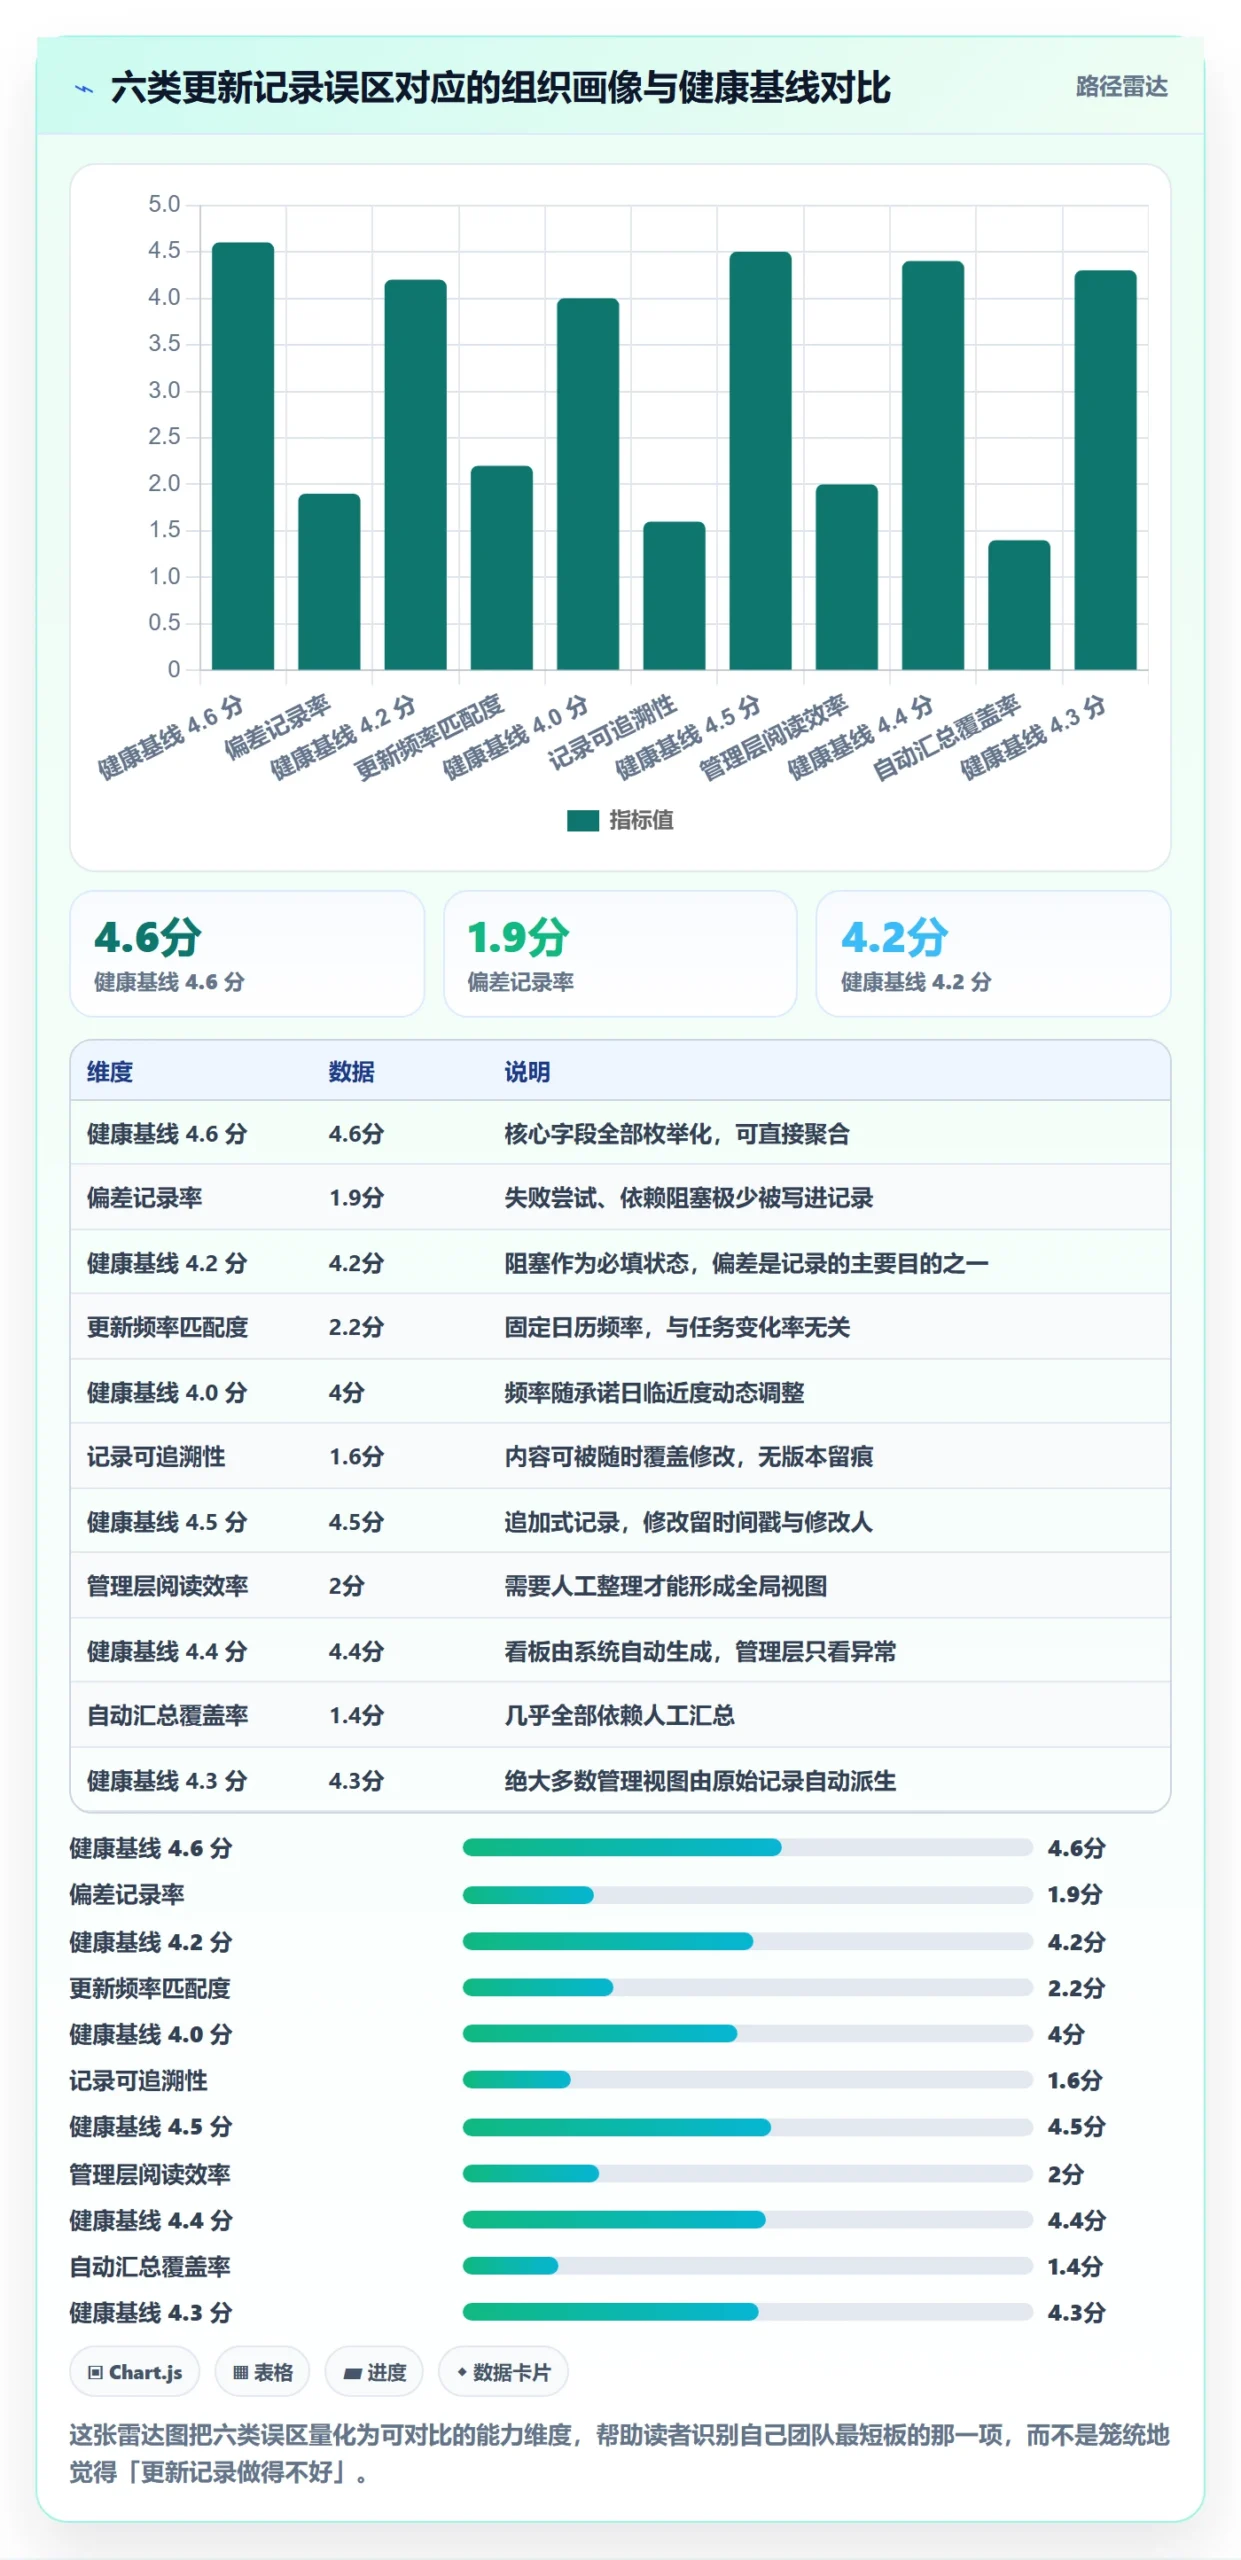Click the Chart.js tag chip
This screenshot has width=1241, height=2560.
(134, 2371)
